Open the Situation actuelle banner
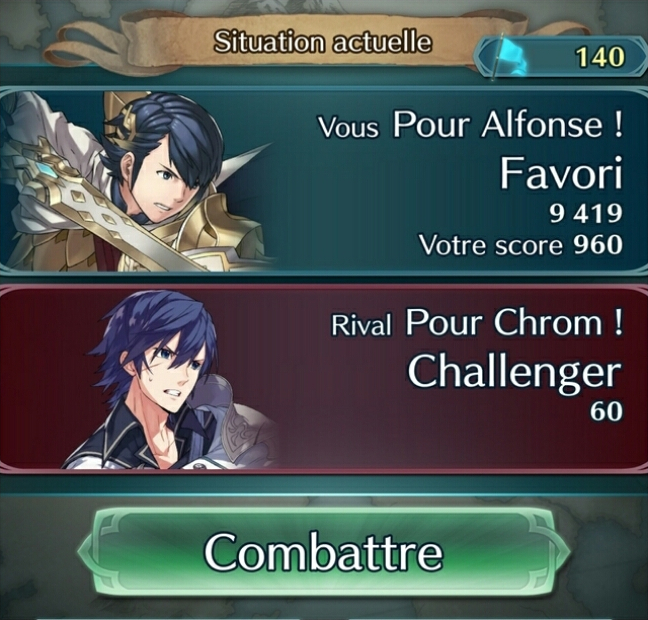Viewport: 648px width, 620px height. 264,42
